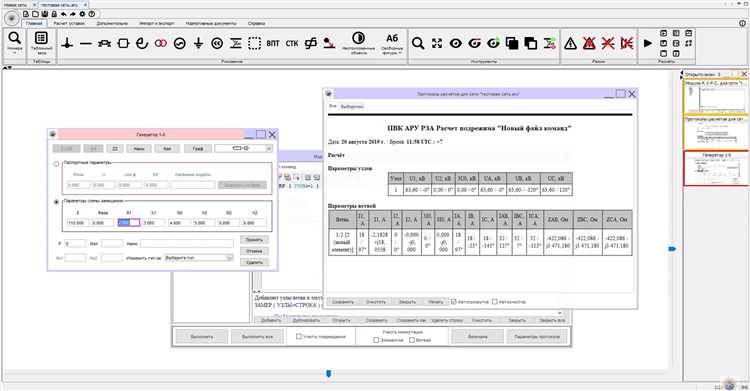The image size is (750, 391).
Task: Click the blue slider marker on bottom bar
Action: coord(329,374)
